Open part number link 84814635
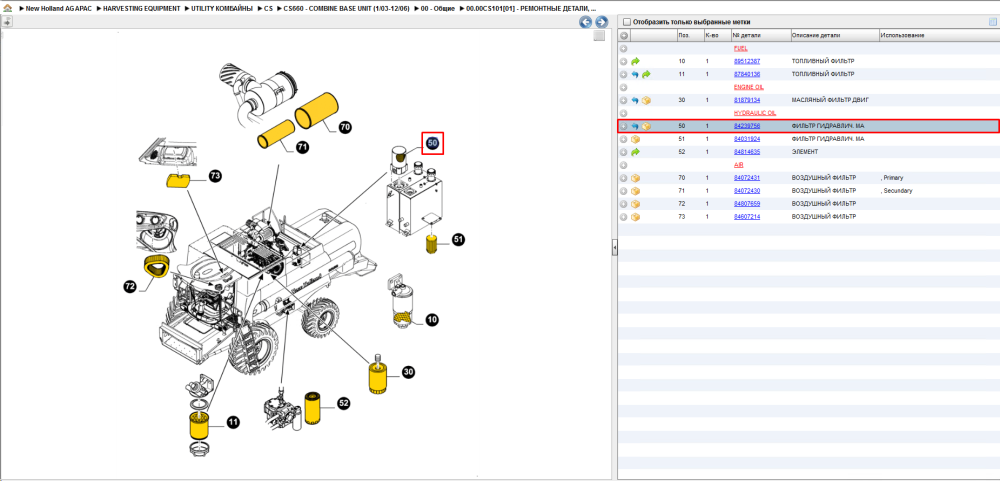Image resolution: width=1000 pixels, height=481 pixels. [747, 152]
